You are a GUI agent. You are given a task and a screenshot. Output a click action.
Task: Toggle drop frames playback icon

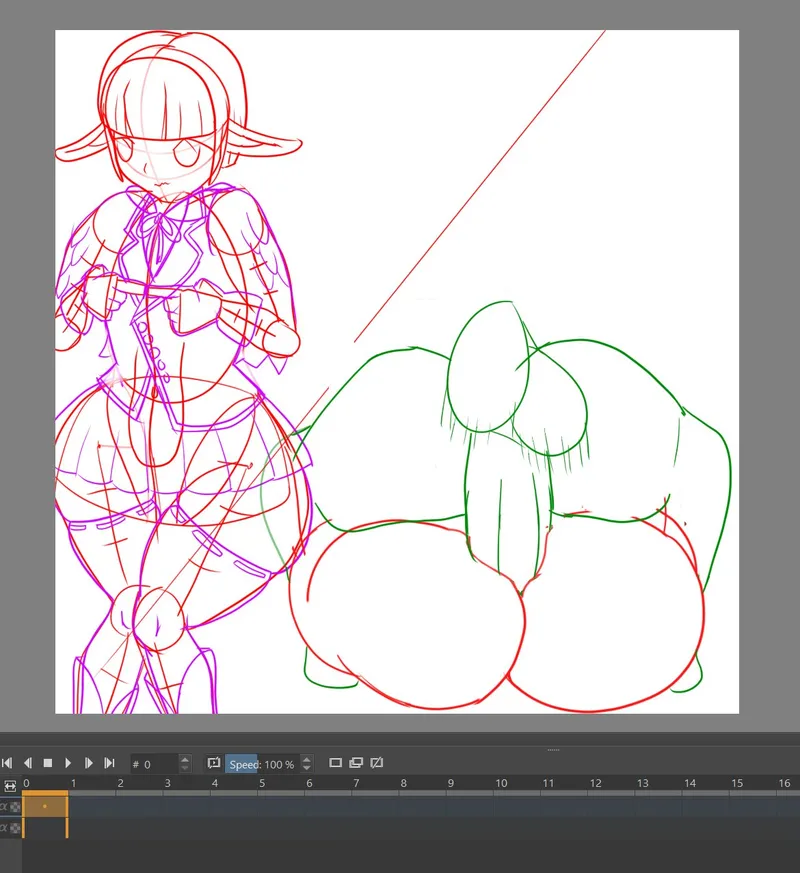tap(213, 763)
